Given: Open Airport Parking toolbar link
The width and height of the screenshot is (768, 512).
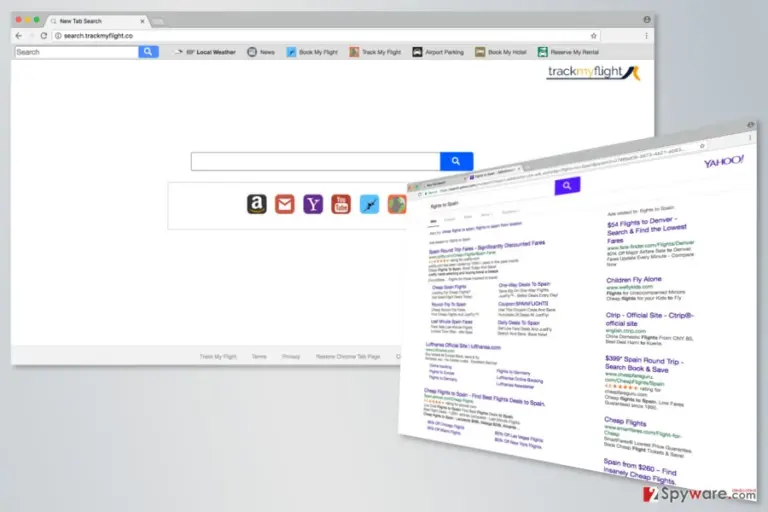Looking at the screenshot, I should 438,52.
